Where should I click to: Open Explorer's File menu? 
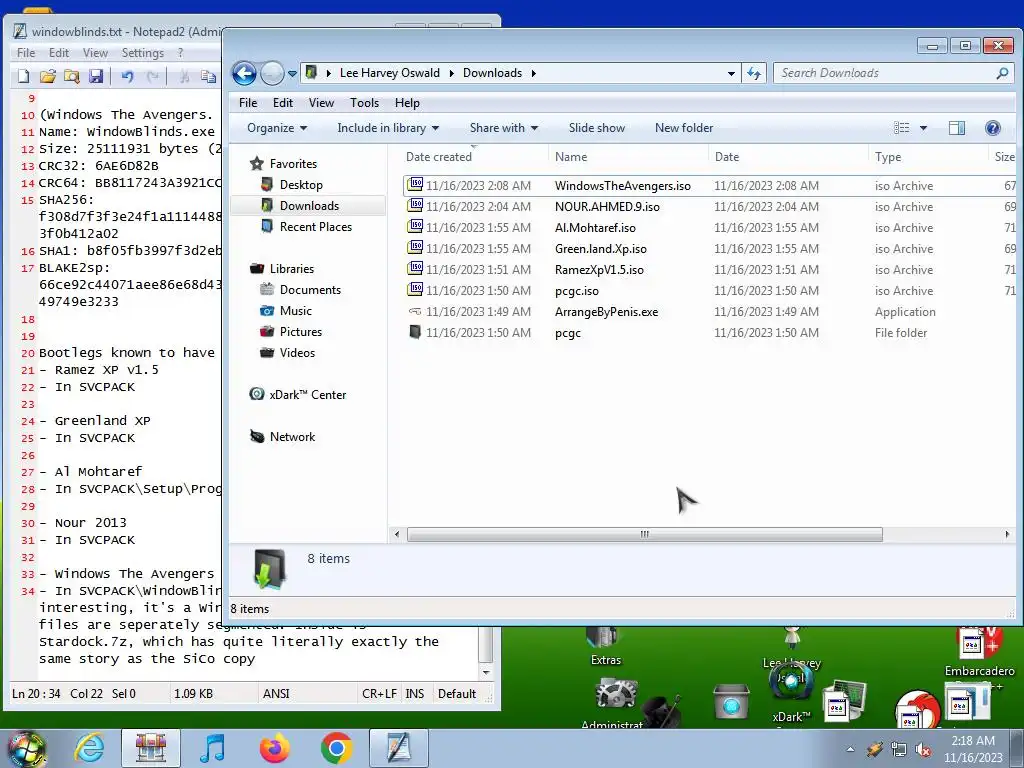pyautogui.click(x=248, y=103)
